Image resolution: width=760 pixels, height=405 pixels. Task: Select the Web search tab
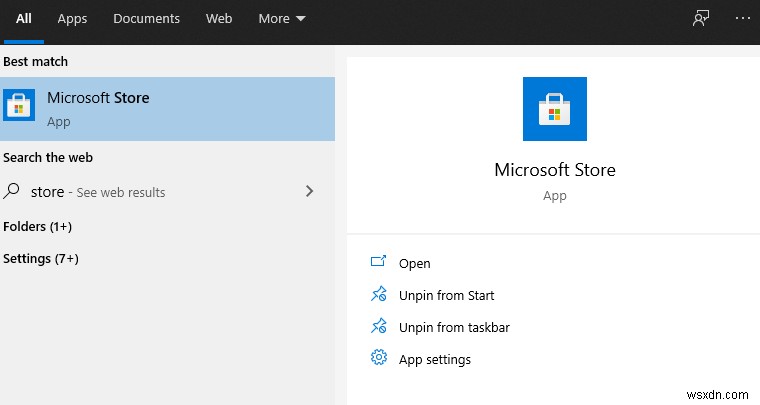(219, 19)
